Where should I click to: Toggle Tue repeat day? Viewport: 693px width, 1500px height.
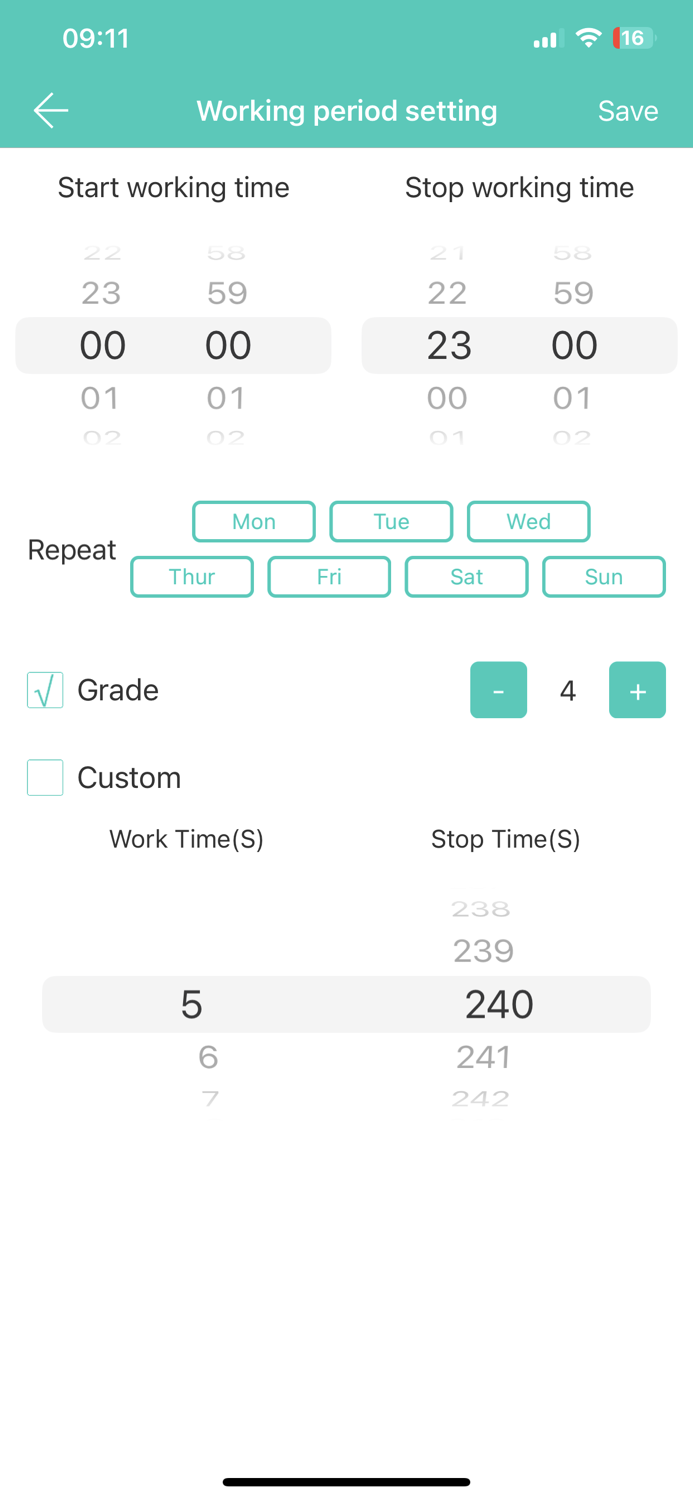391,521
